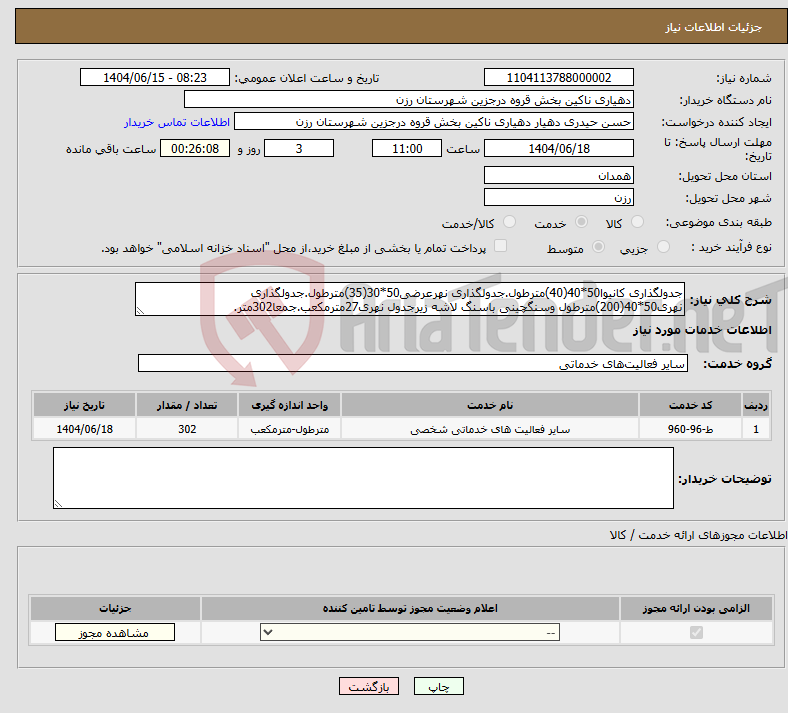This screenshot has width=788, height=713.
Task: Select the متوسط purchase type radio
Action: (599, 247)
